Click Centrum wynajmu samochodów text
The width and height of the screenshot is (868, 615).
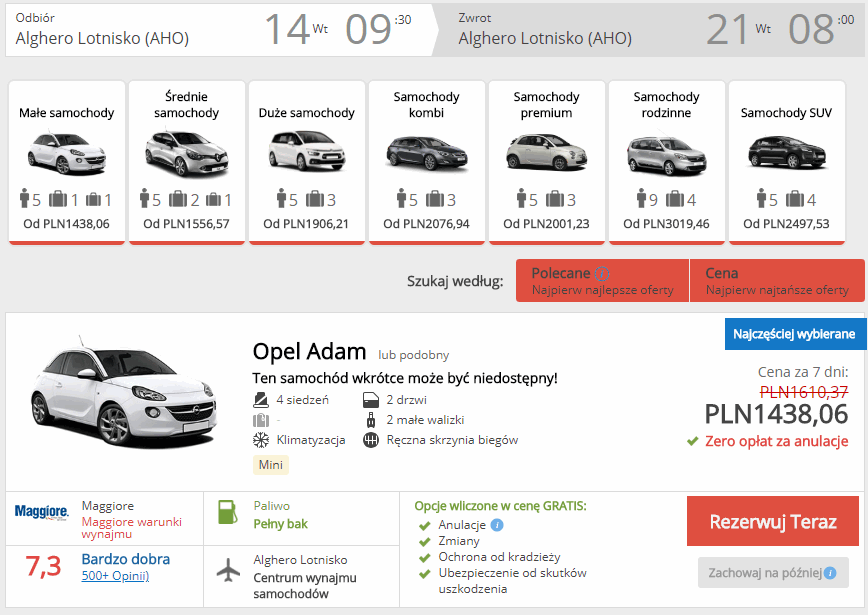[305, 586]
